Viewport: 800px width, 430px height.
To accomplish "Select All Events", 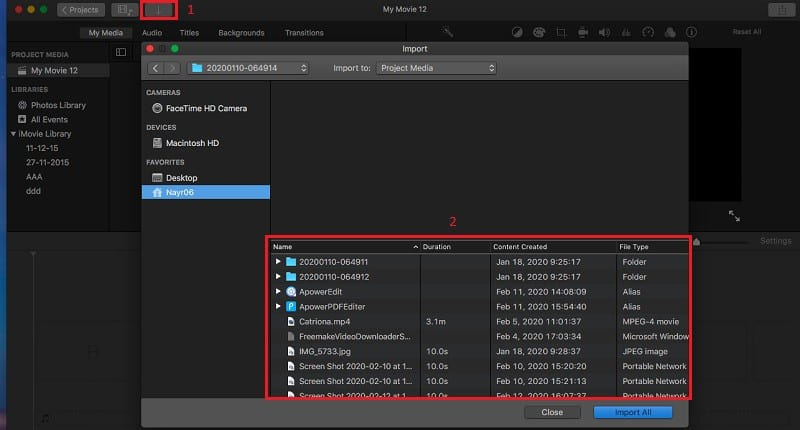I will [x=49, y=119].
